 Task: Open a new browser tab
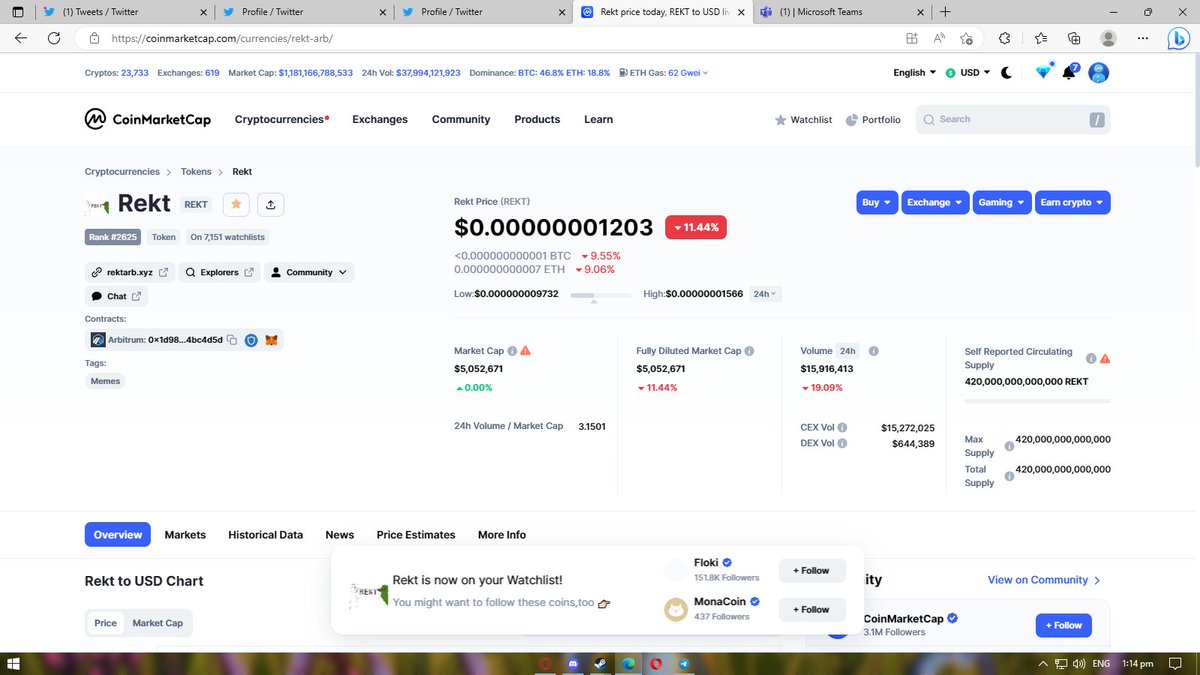click(x=945, y=12)
